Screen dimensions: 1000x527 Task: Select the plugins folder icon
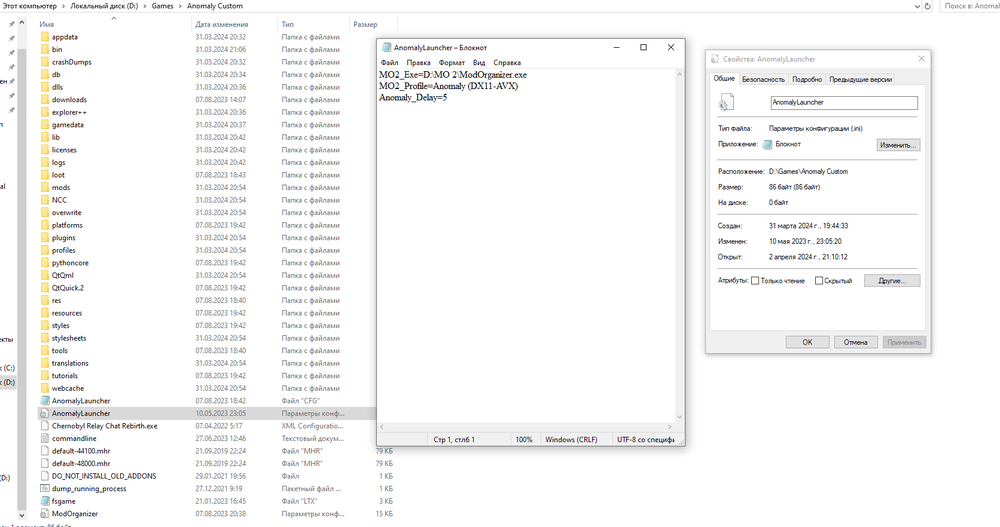coord(45,238)
